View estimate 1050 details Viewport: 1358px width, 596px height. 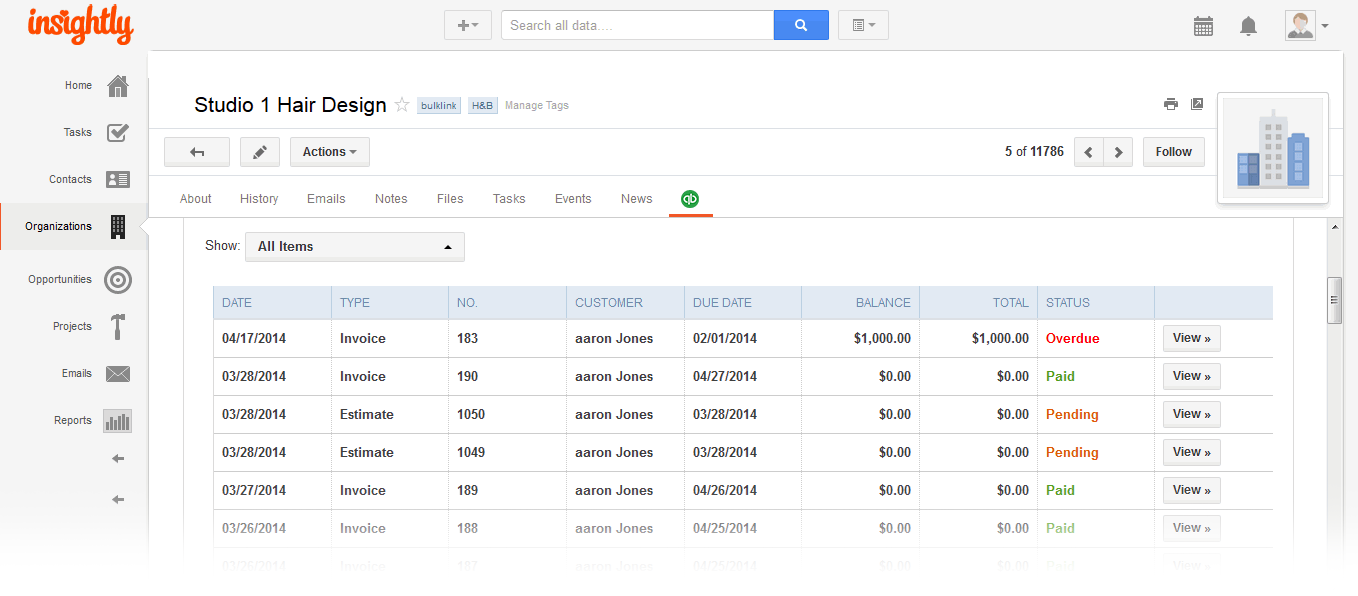tap(1192, 414)
